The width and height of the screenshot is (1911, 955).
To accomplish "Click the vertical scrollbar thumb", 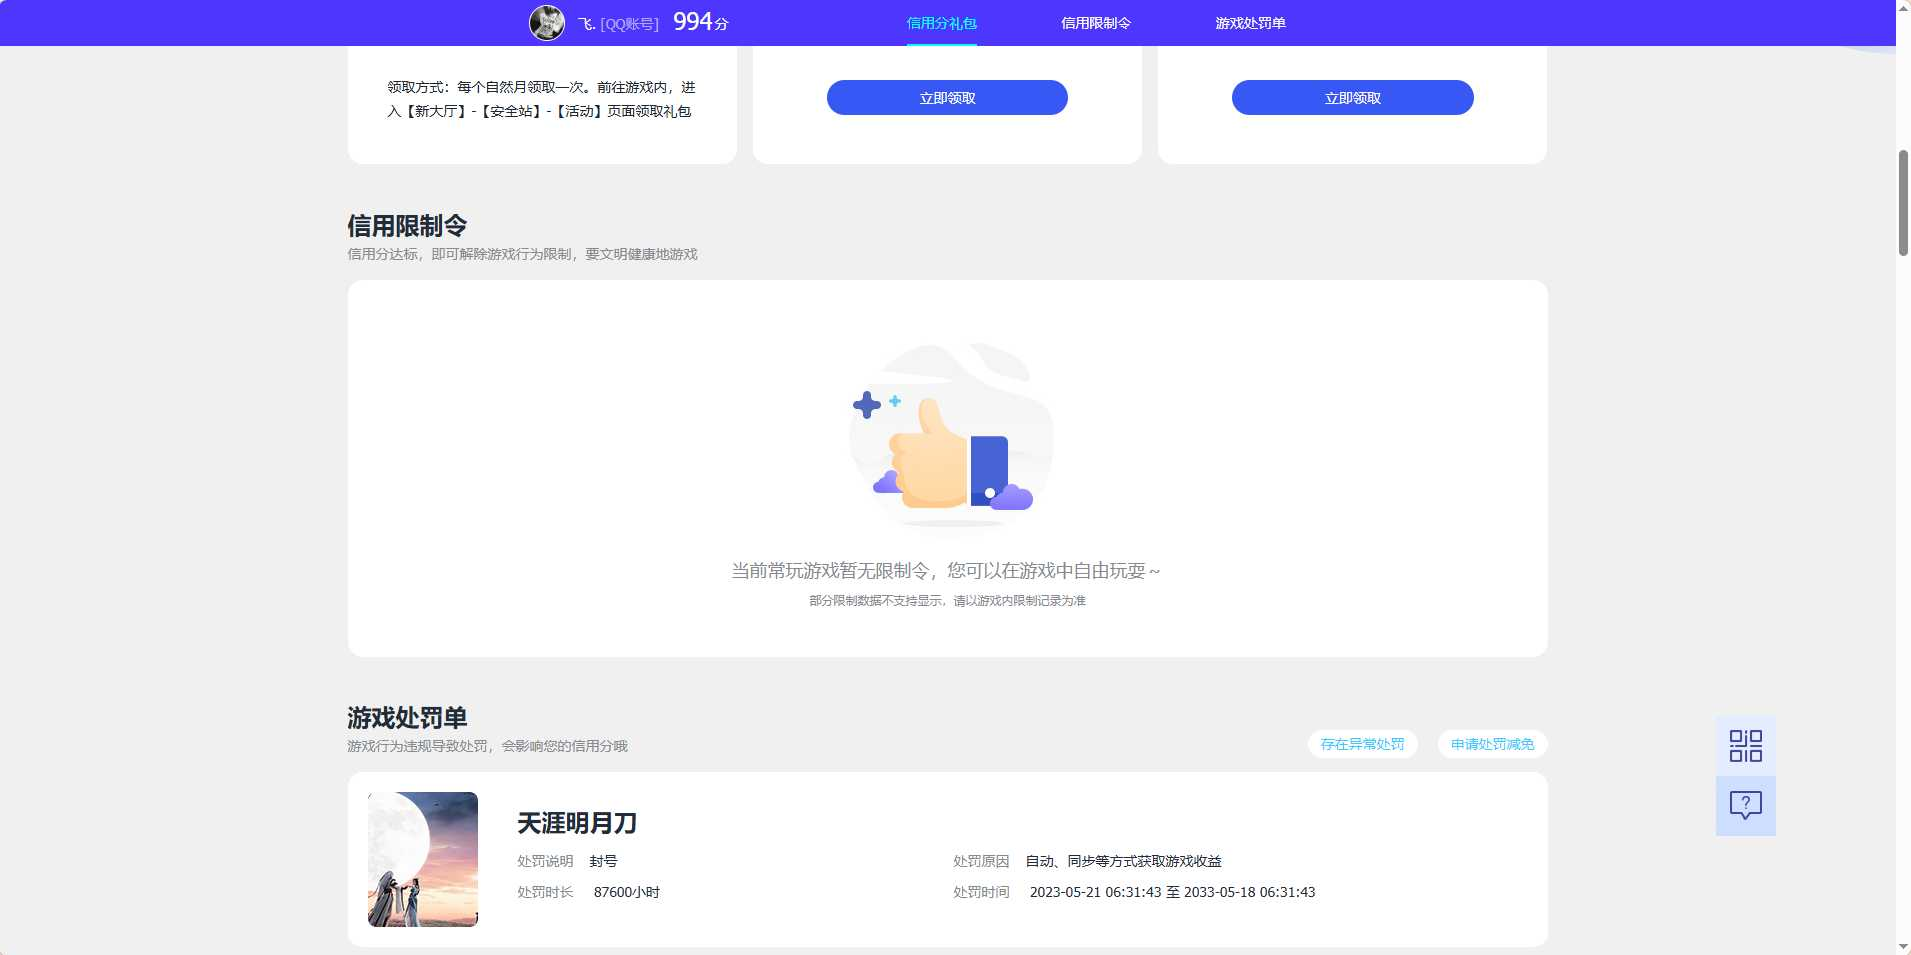I will pyautogui.click(x=1903, y=203).
